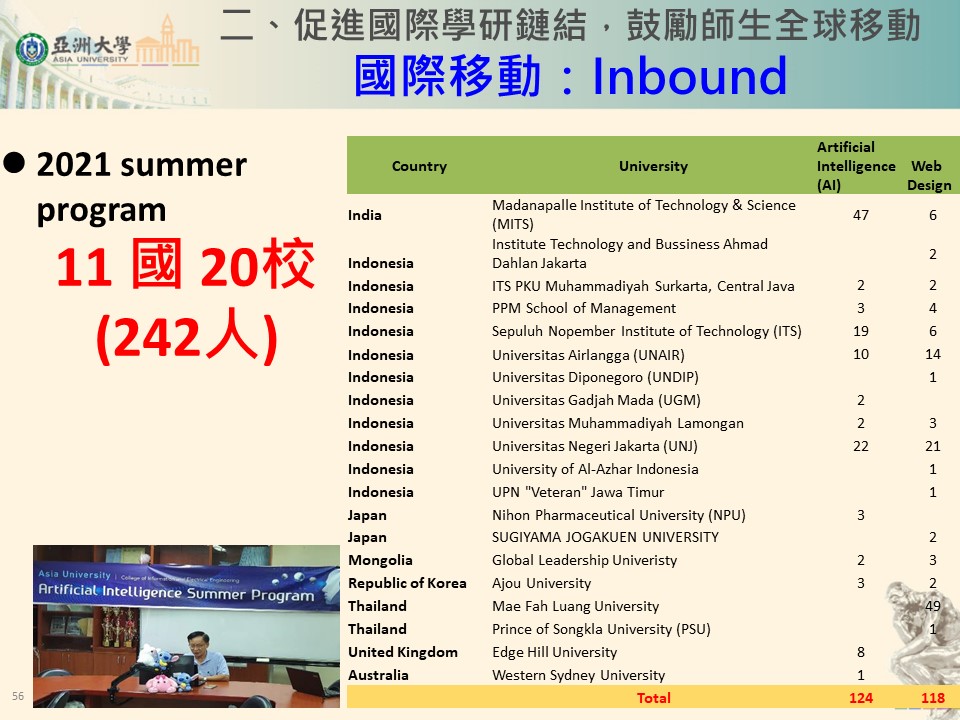Click the Asia University round emblem logo
Viewport: 960px width, 720px height.
(31, 49)
